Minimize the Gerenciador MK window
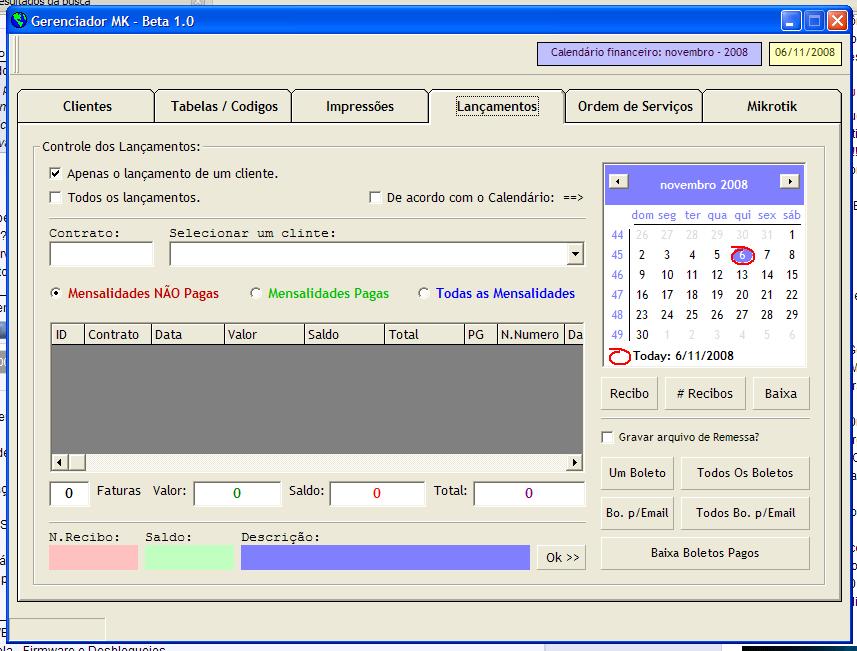This screenshot has width=857, height=651. 790,21
